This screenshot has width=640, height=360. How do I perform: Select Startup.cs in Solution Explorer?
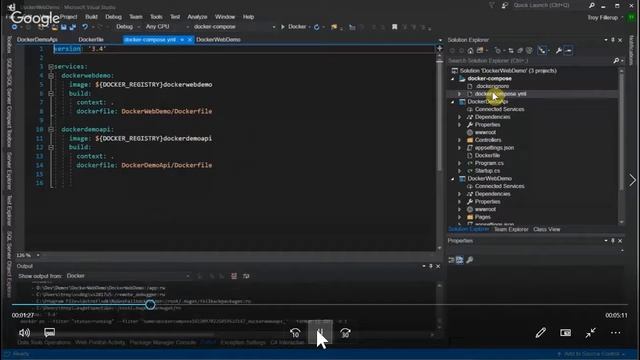[487, 171]
